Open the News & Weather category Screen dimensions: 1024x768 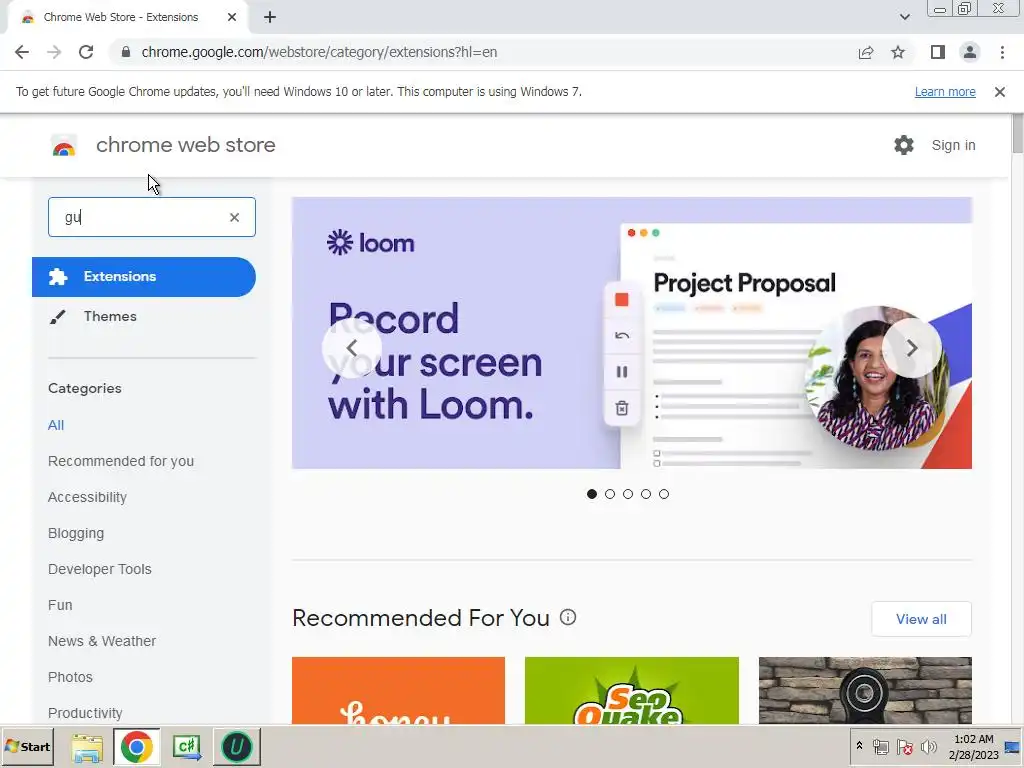pos(102,641)
